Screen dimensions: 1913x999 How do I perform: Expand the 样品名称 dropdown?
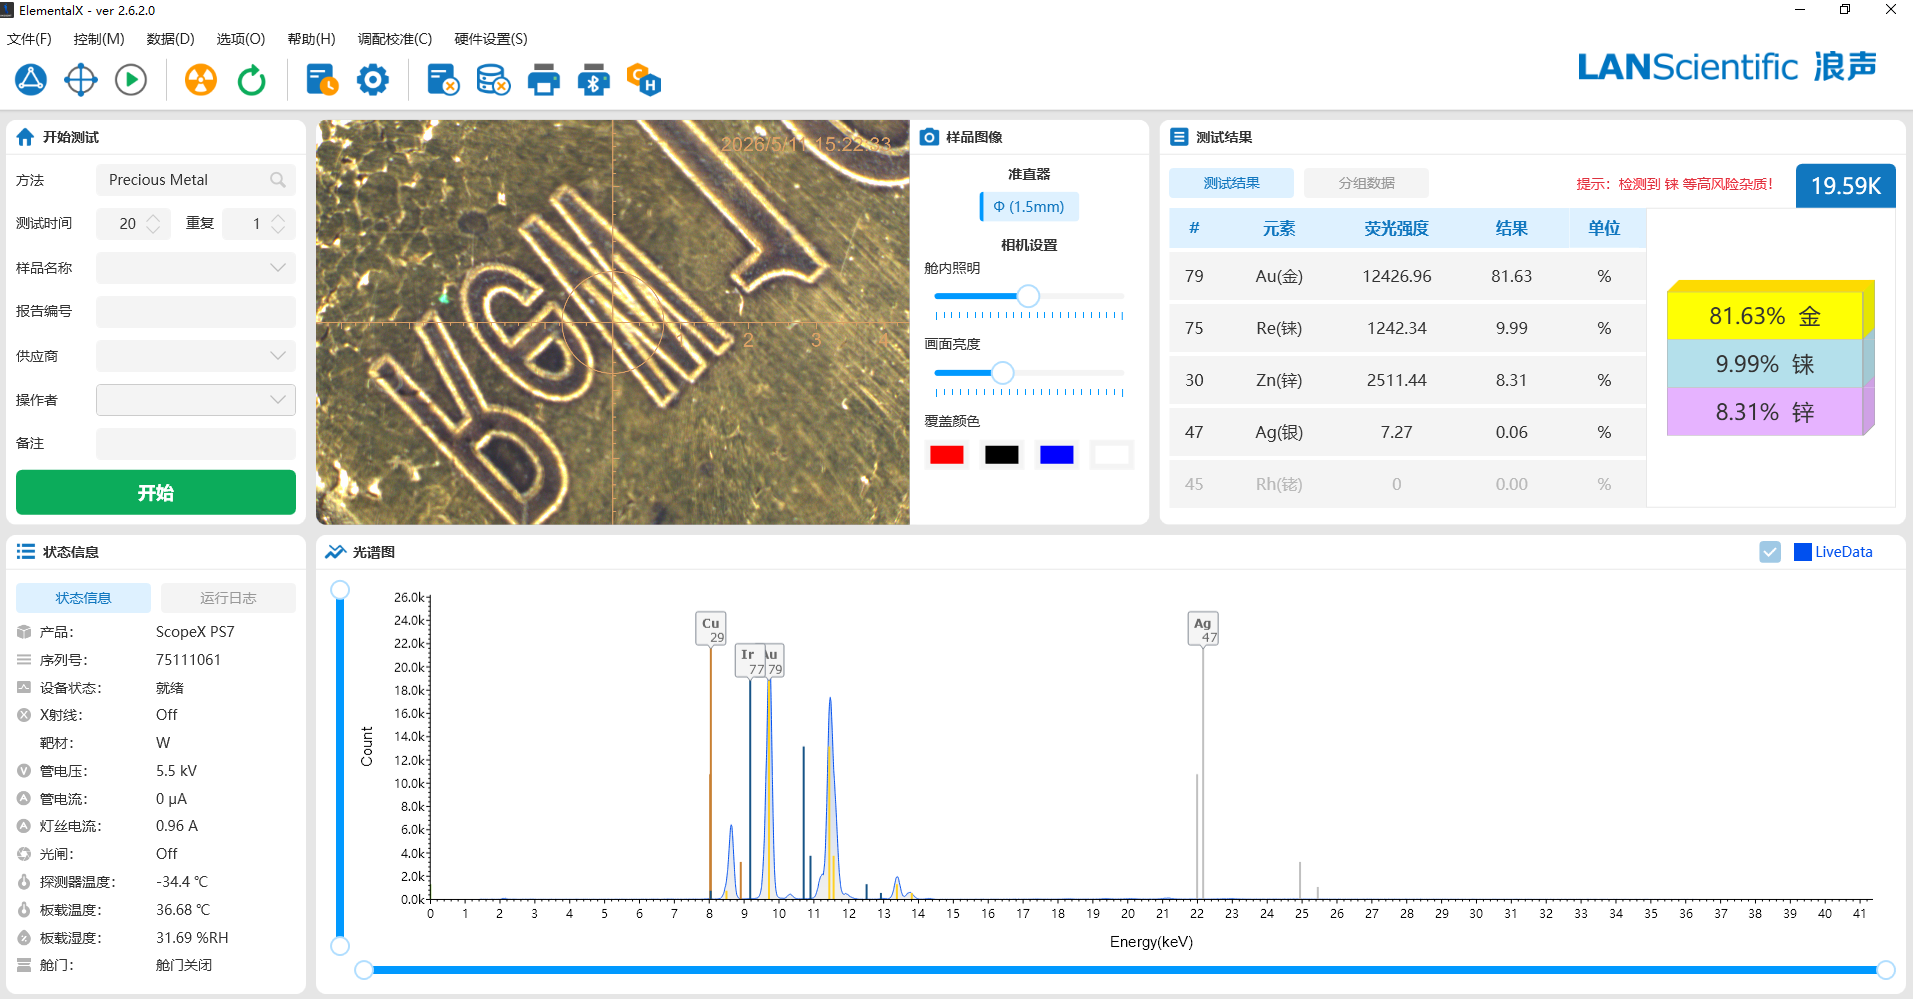[x=278, y=268]
